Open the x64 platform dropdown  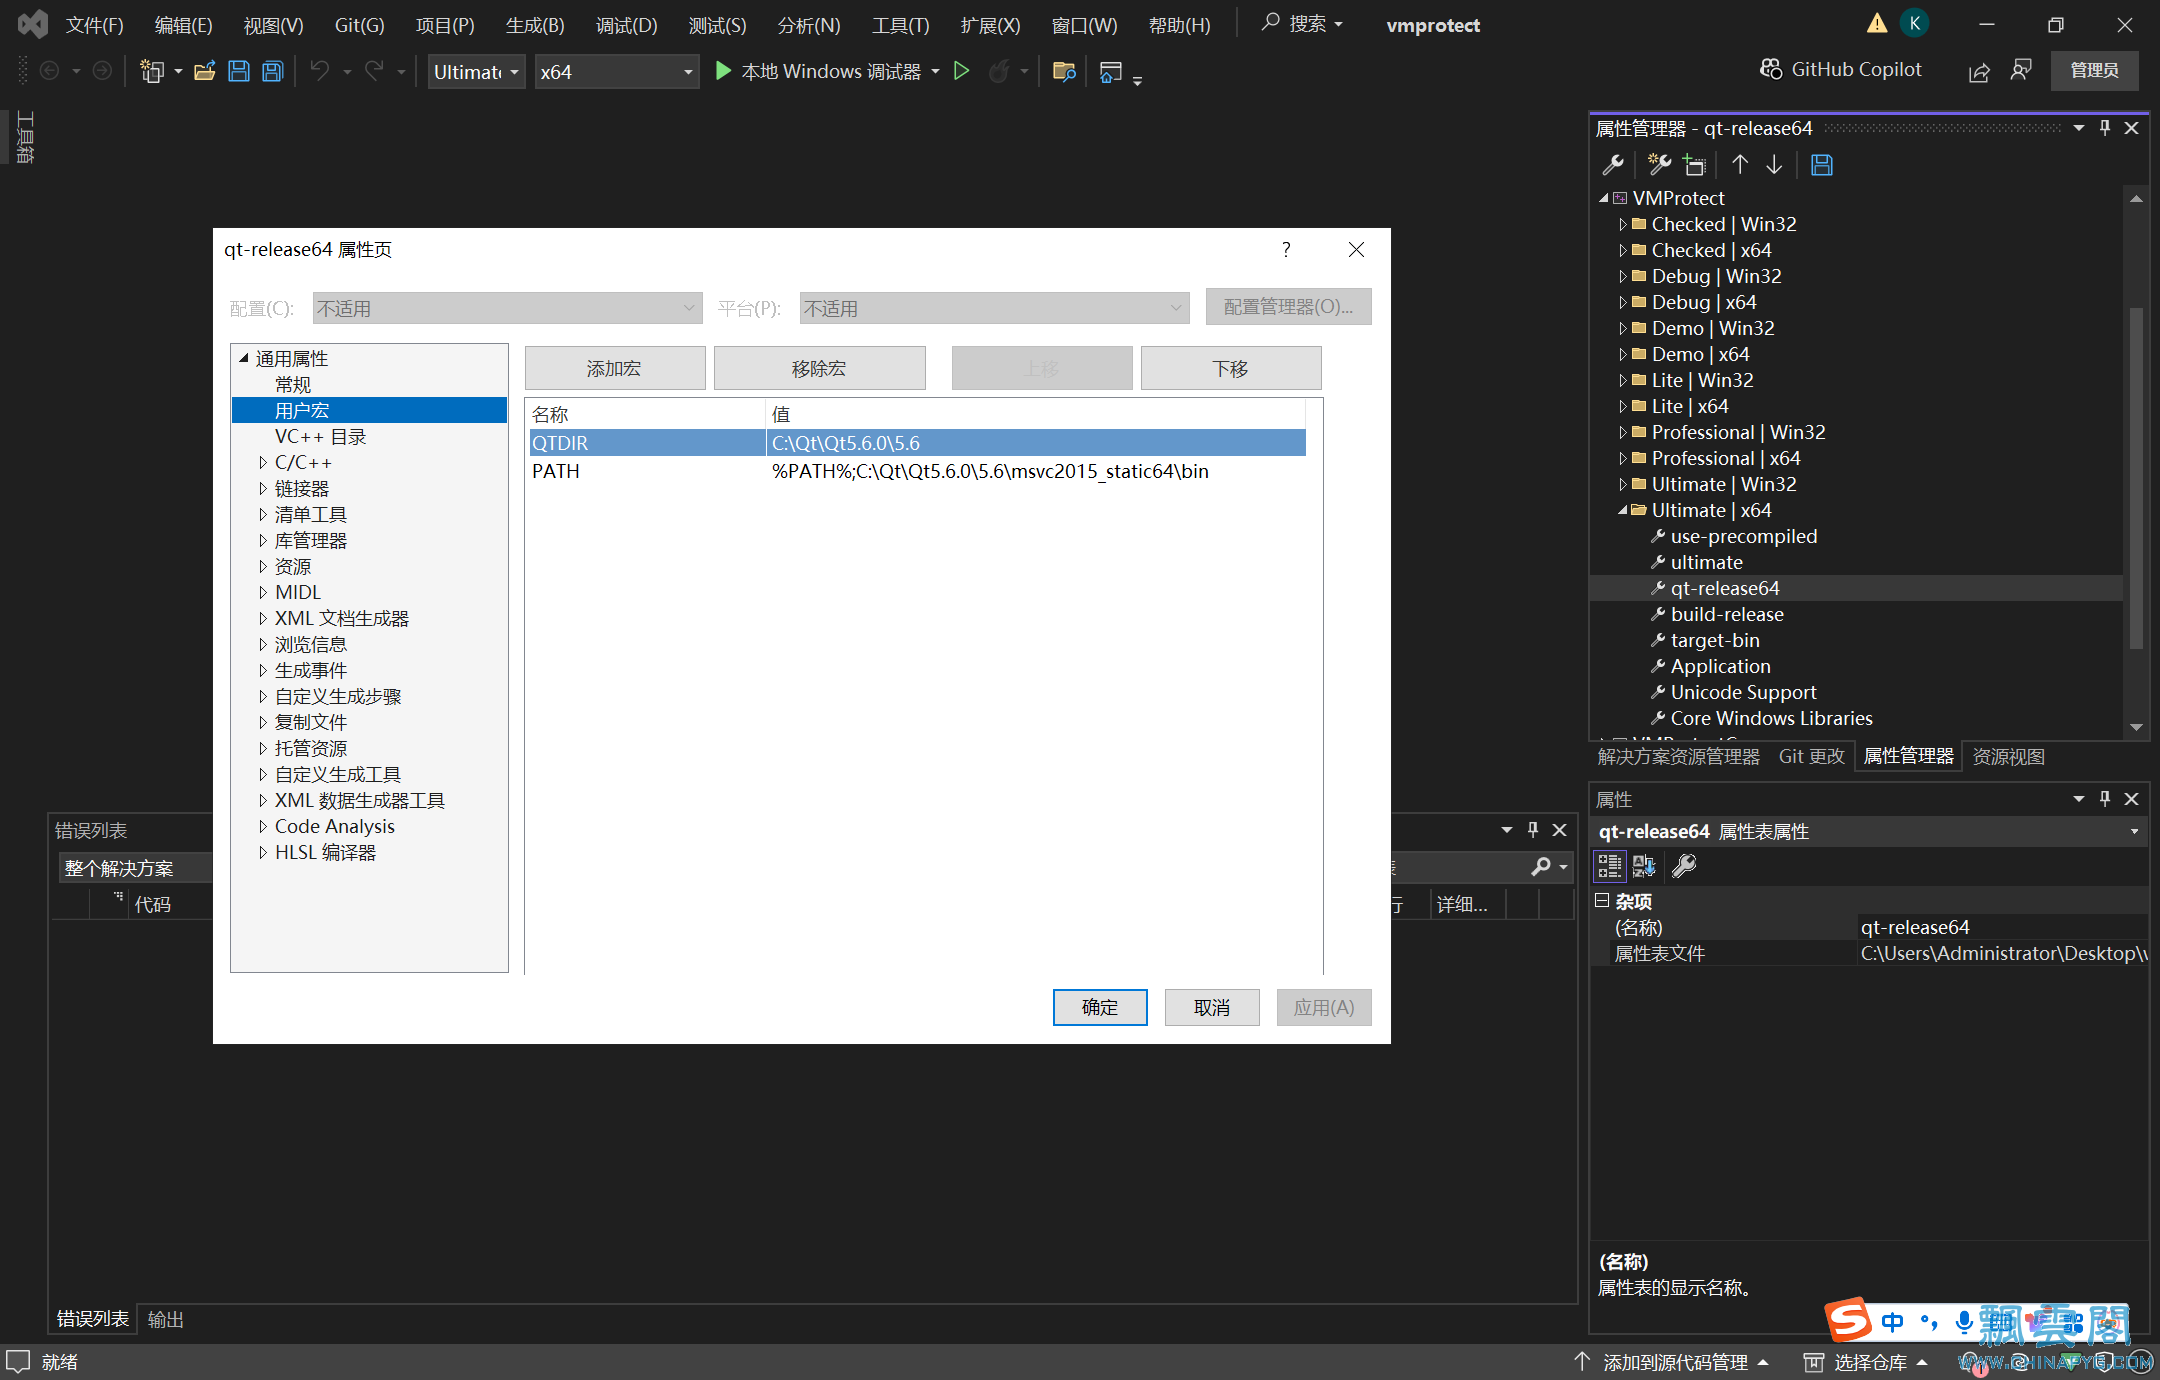616,71
